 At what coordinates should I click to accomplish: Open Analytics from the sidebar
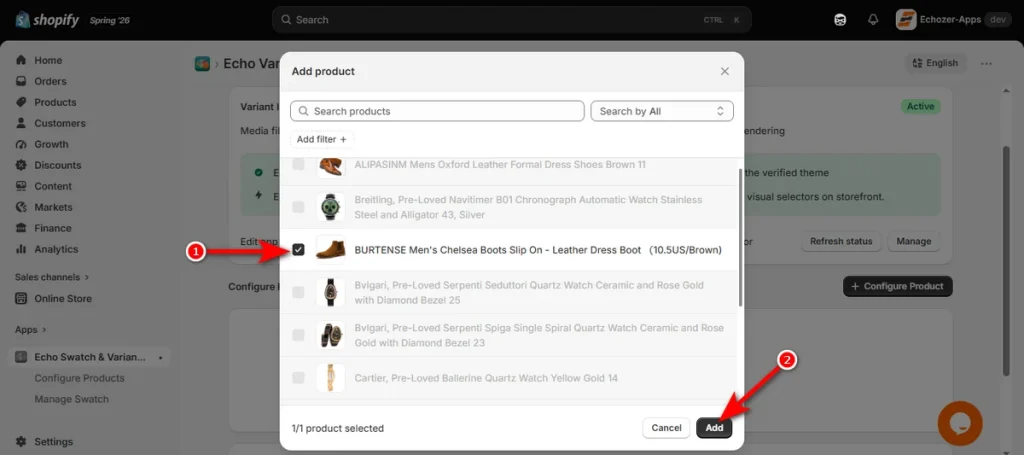click(x=56, y=249)
